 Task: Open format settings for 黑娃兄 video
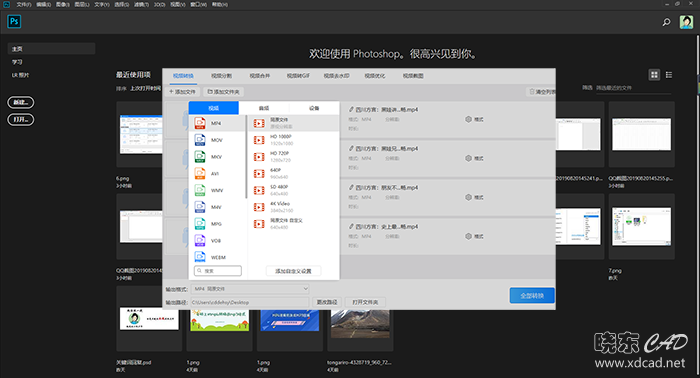(x=474, y=158)
